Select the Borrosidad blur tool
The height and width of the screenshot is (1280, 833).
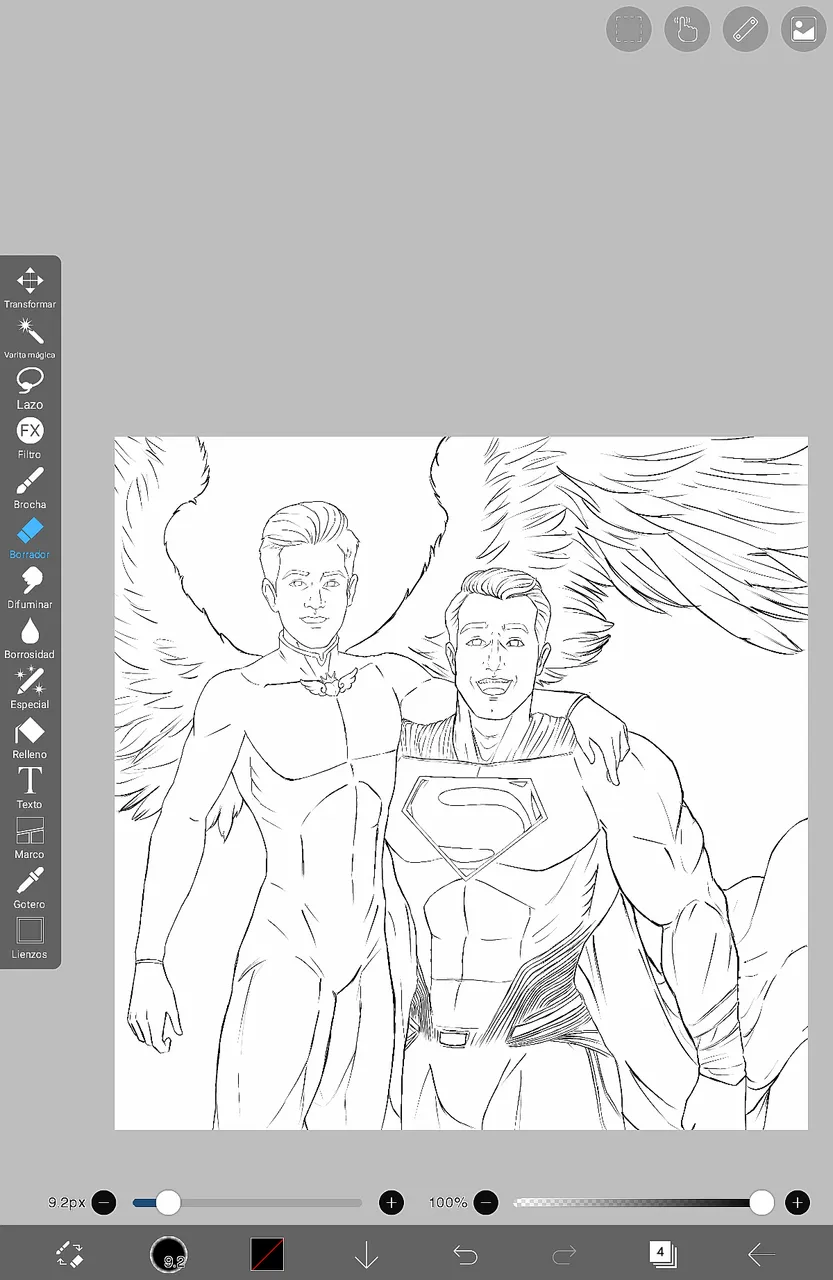30,637
